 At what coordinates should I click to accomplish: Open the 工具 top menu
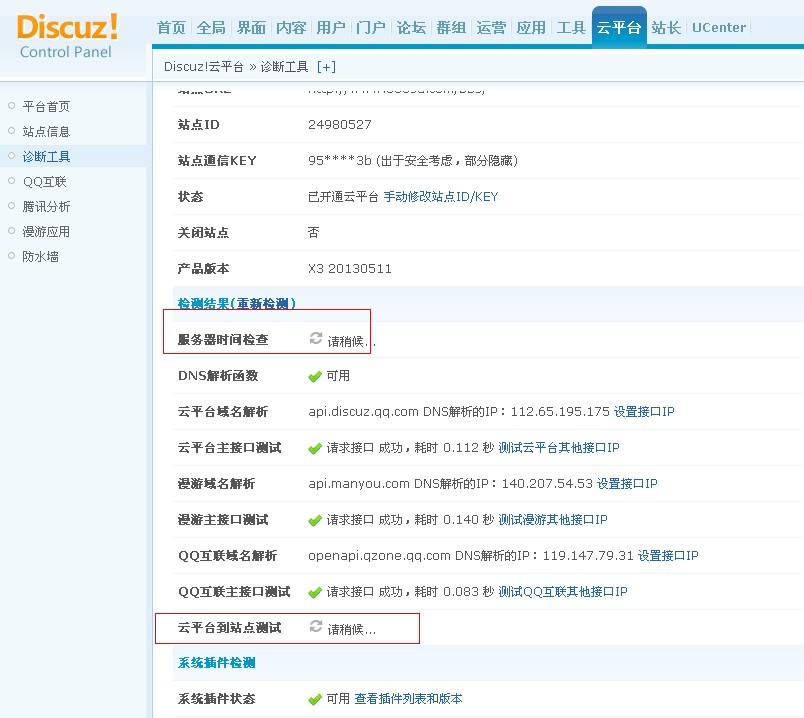tap(571, 27)
